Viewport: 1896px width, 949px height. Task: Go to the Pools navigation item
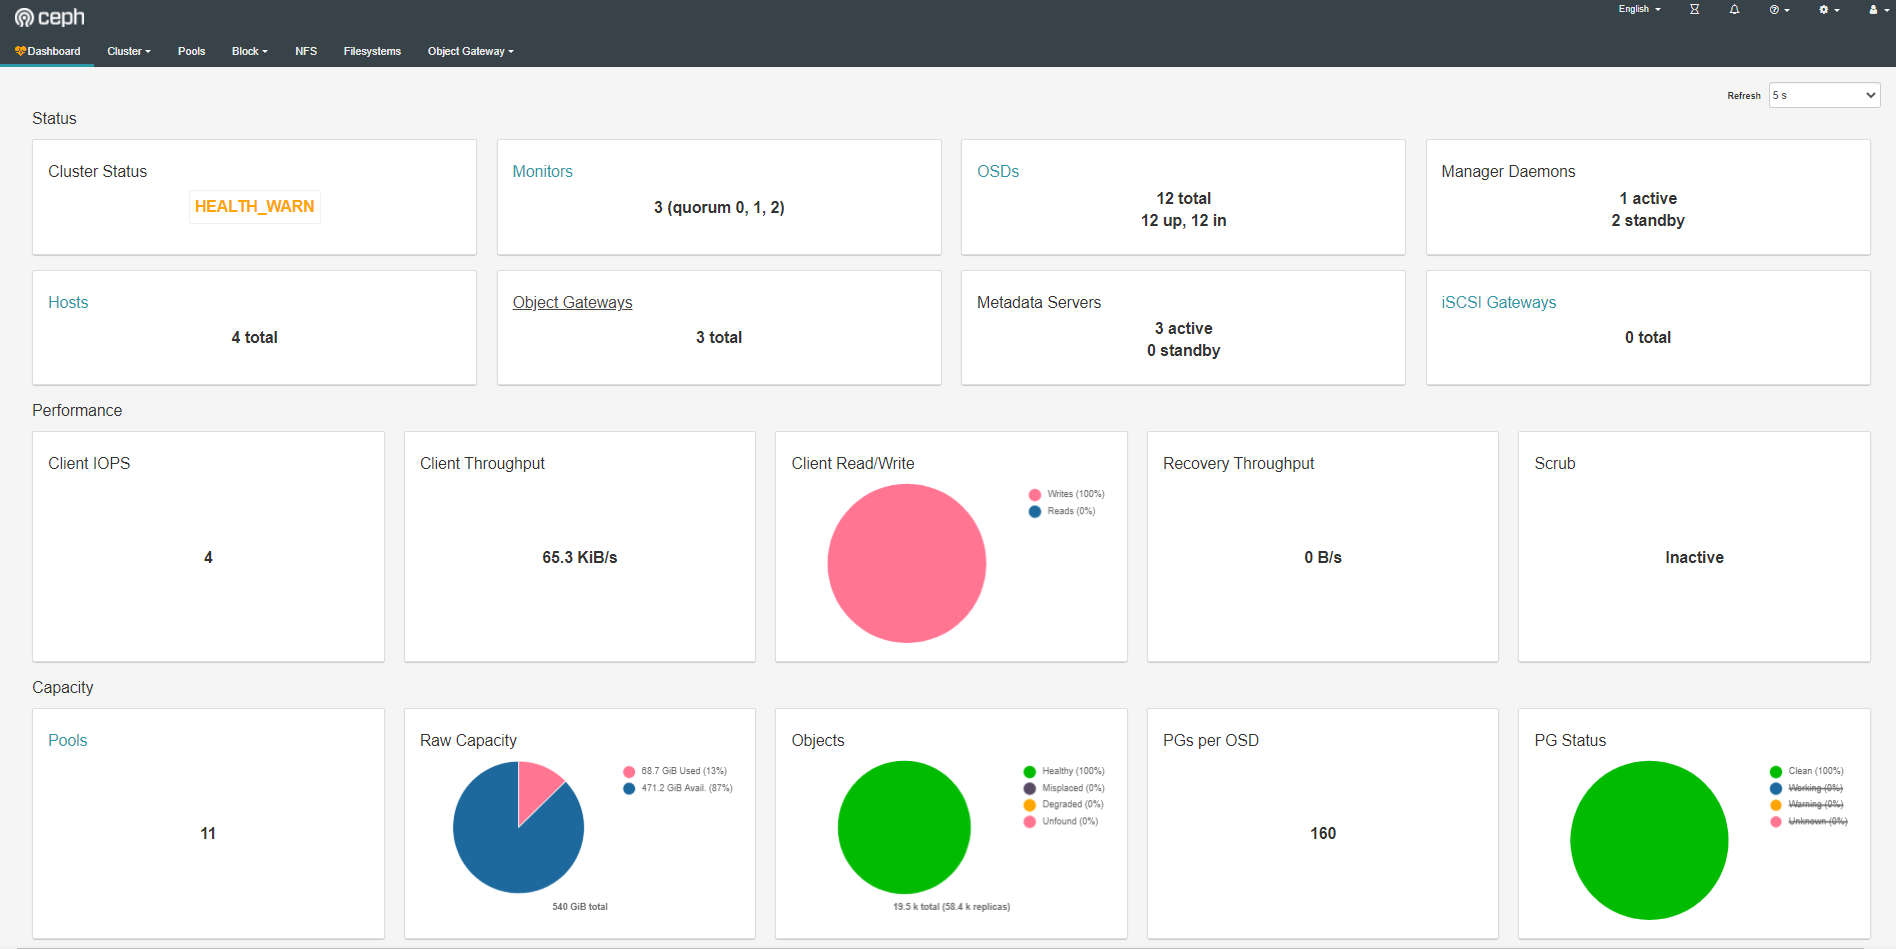[x=191, y=51]
